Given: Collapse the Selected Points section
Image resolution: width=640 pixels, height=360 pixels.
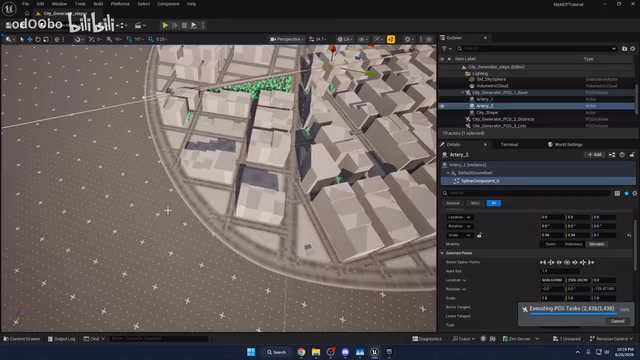Looking at the screenshot, I should point(442,253).
